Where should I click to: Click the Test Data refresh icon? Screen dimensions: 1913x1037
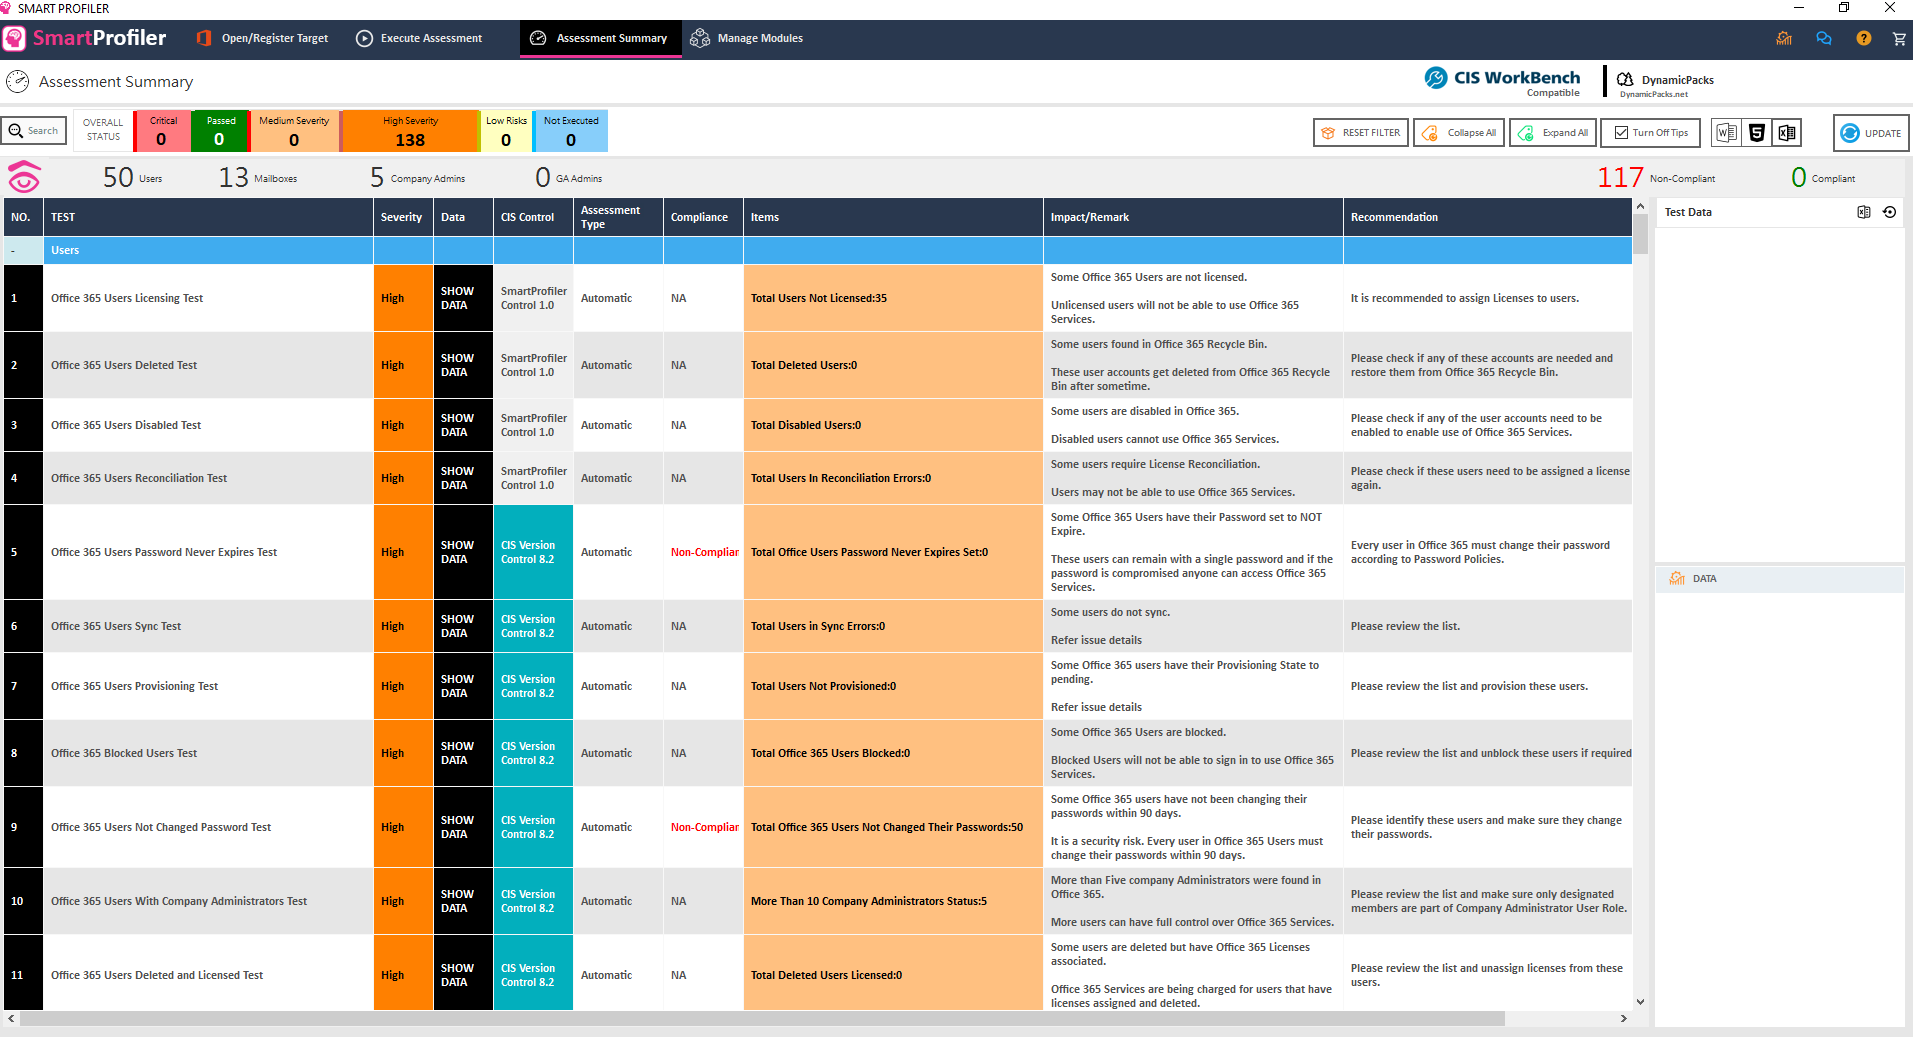click(x=1889, y=212)
